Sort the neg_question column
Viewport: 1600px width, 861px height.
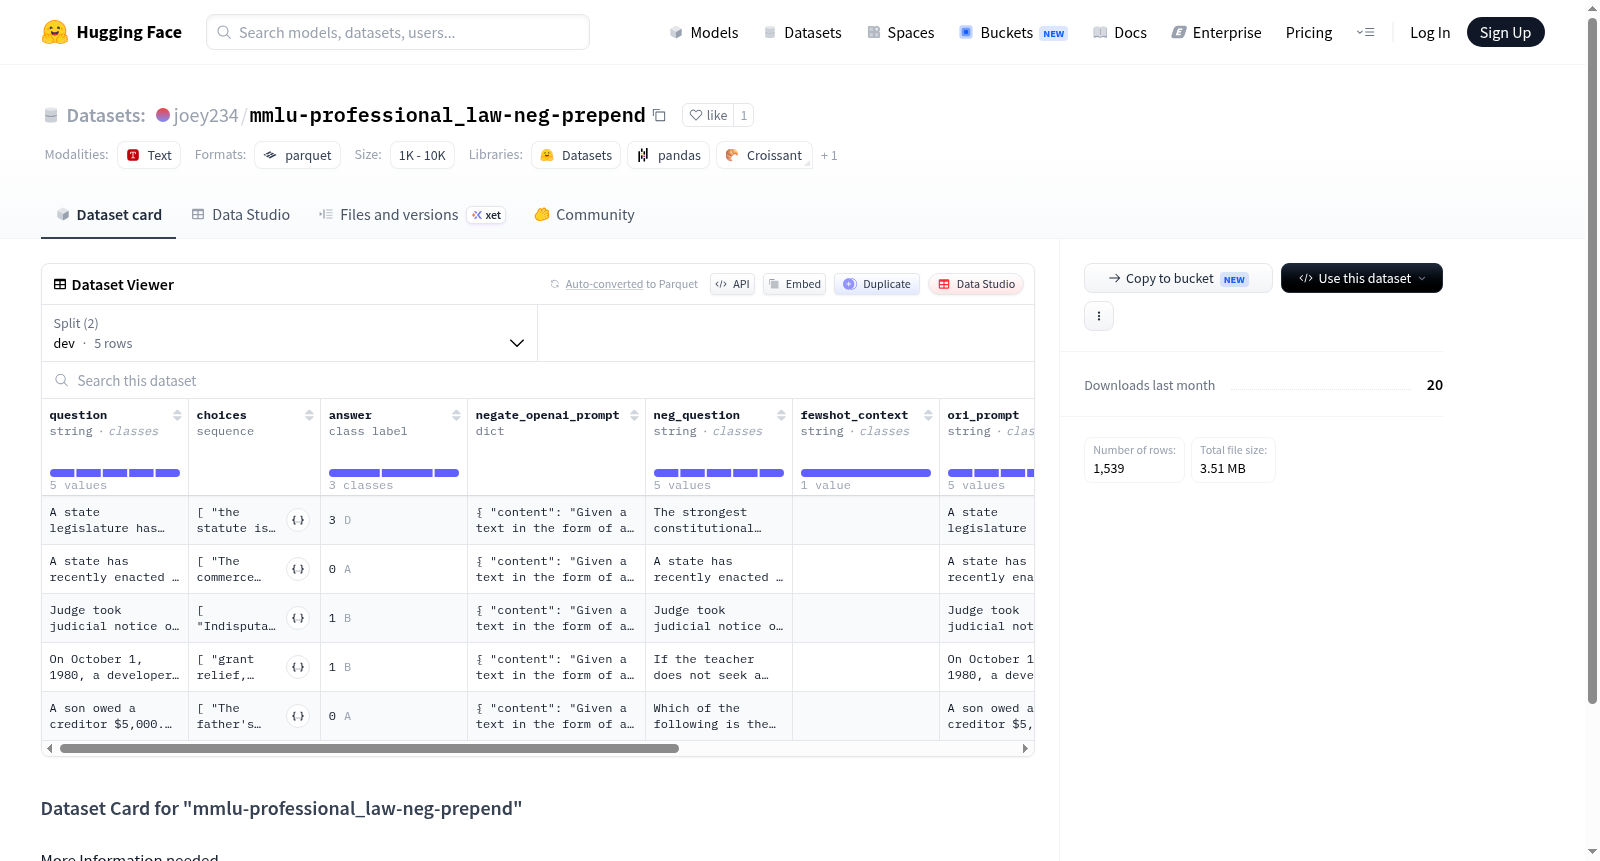click(x=781, y=415)
